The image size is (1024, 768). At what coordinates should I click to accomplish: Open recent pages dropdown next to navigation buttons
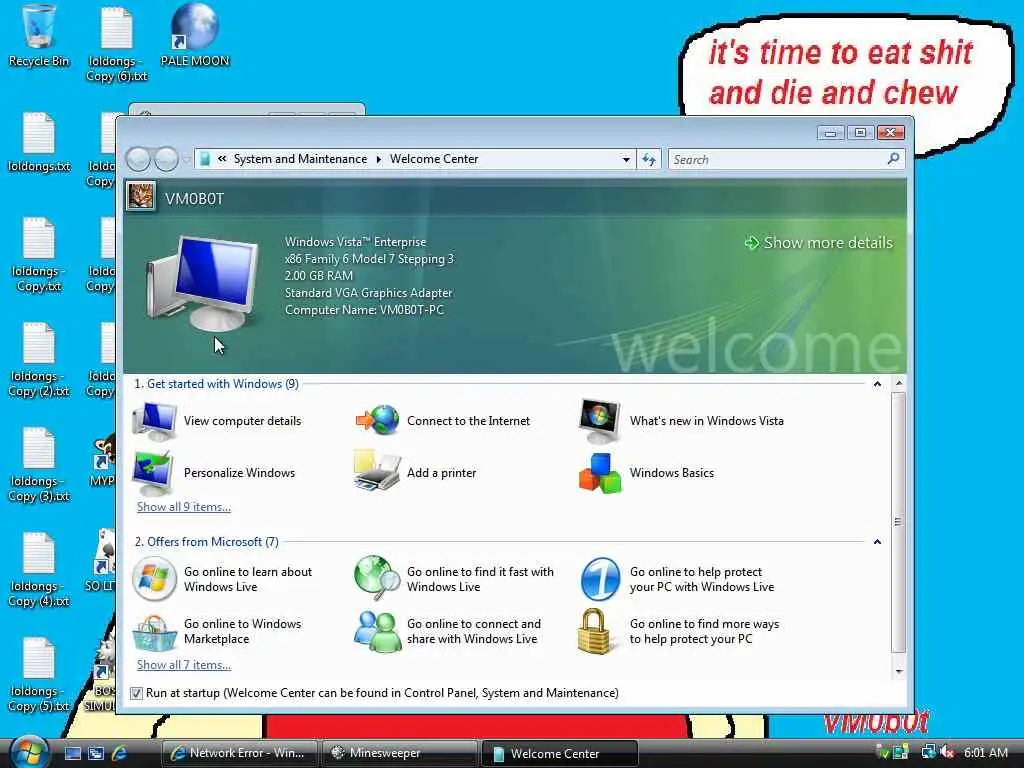click(x=186, y=159)
